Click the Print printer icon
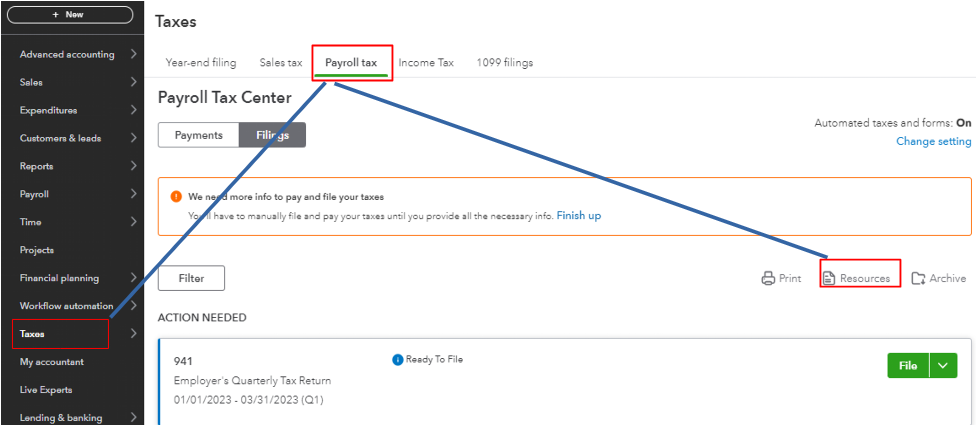 click(x=768, y=278)
